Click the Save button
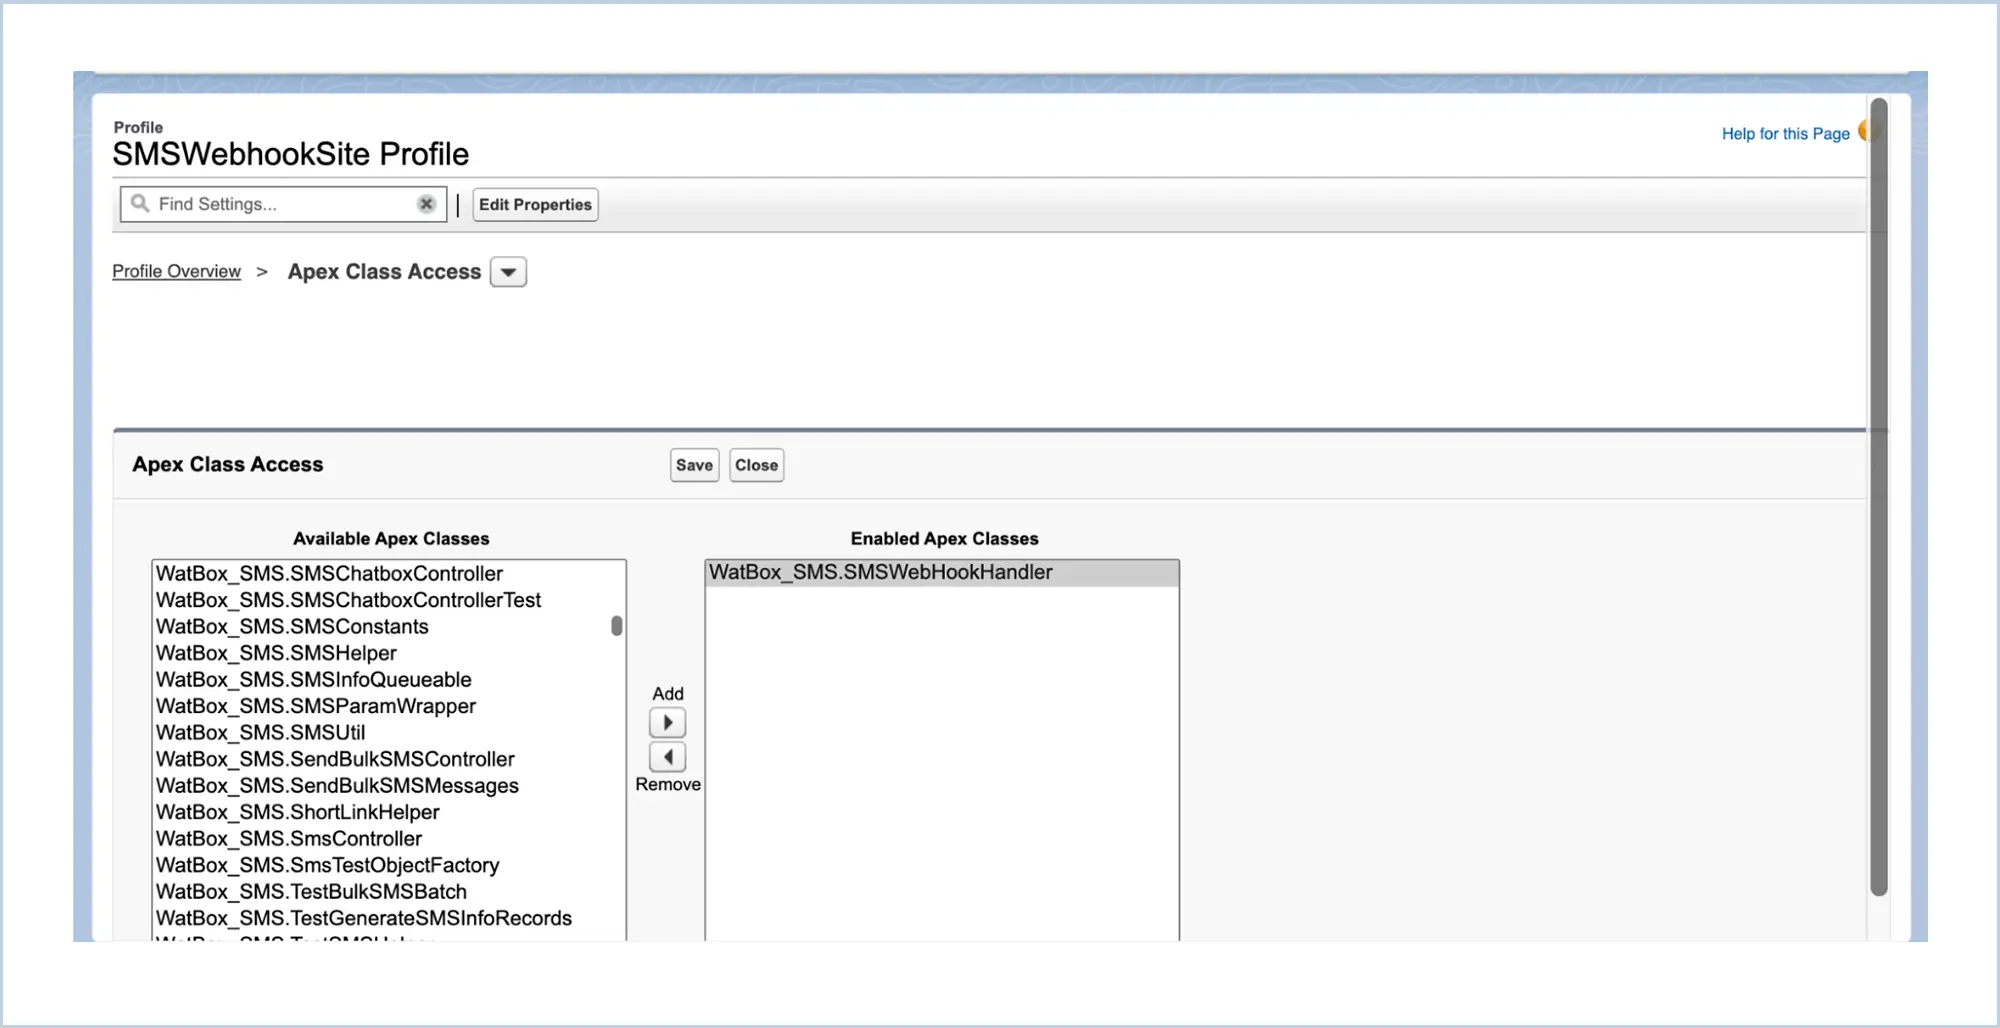 (694, 465)
